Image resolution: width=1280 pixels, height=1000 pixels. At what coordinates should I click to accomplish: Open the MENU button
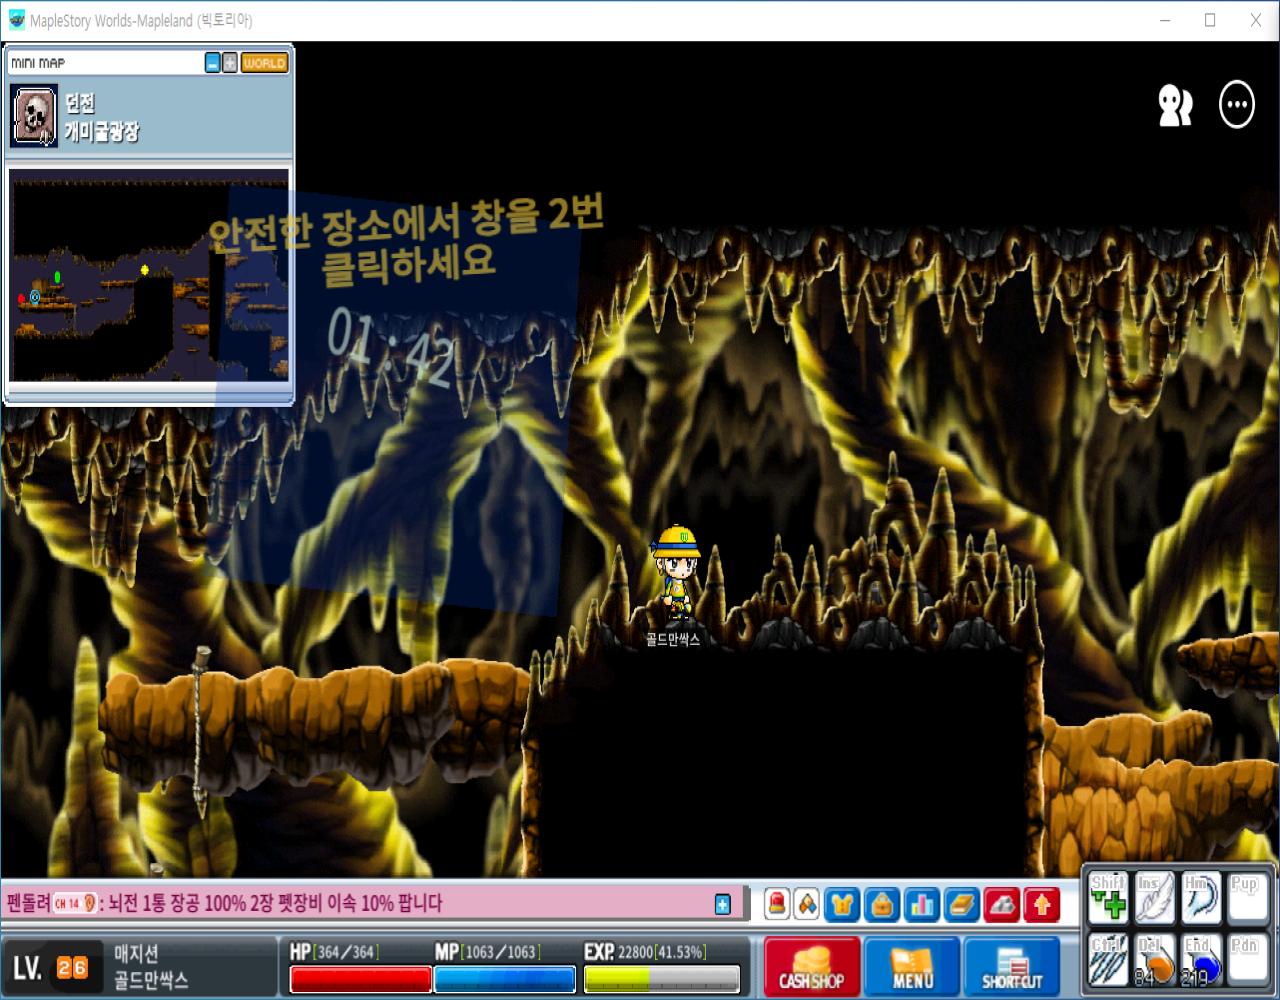pos(912,966)
